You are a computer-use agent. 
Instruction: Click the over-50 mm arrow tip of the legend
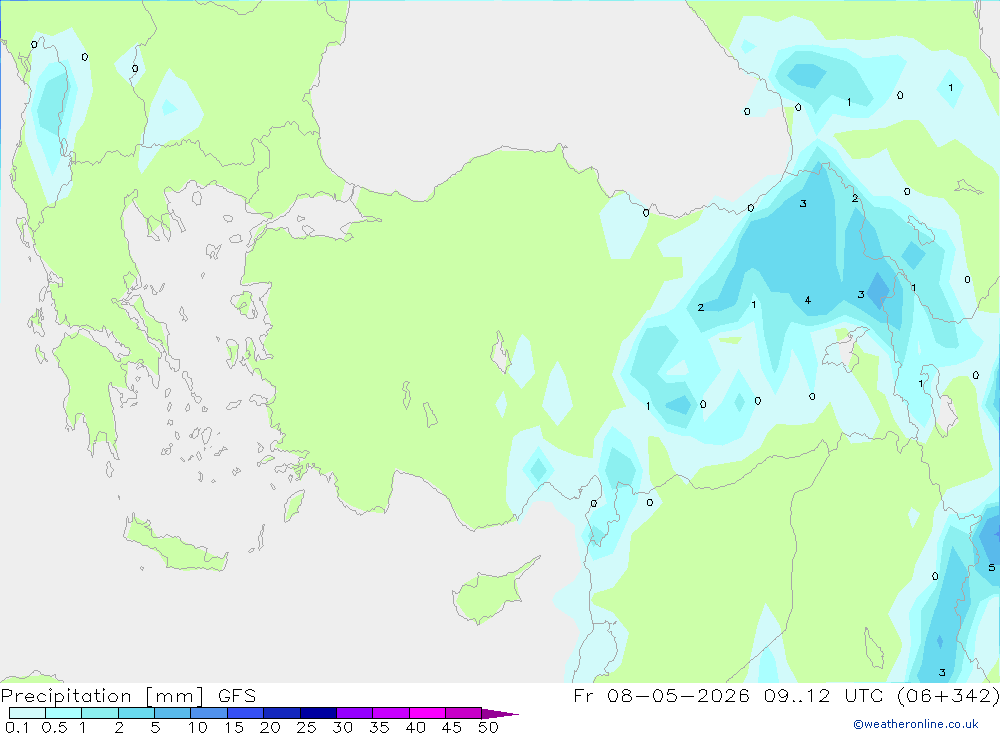click(x=499, y=713)
